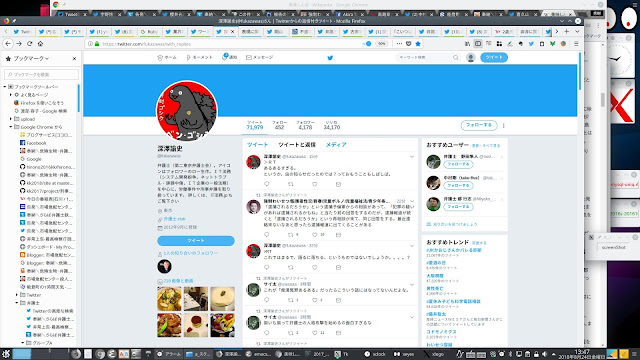Open a new Firefox tab
Viewport: 640px width, 360px height.
point(567,31)
